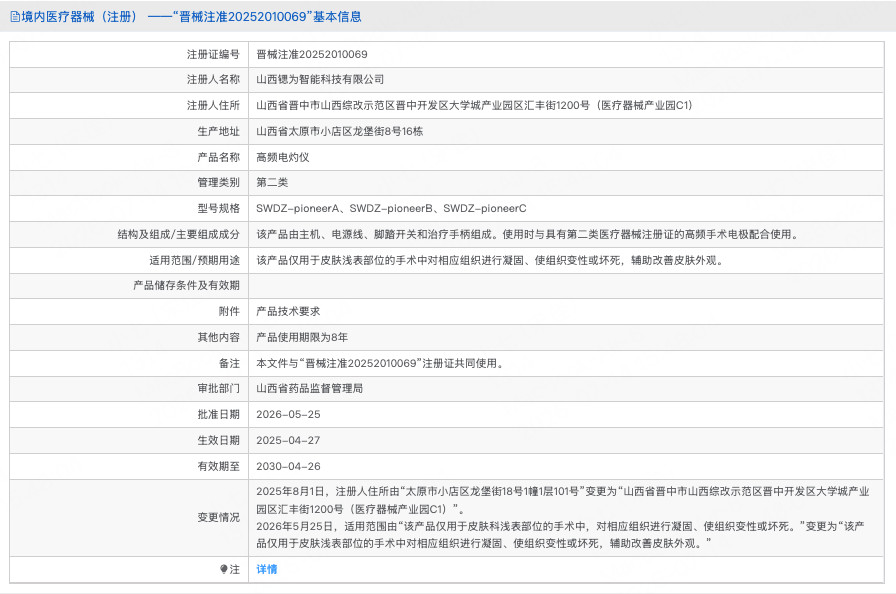
Task: Select registration number value 晋械注准20252010069
Action: click(x=311, y=54)
